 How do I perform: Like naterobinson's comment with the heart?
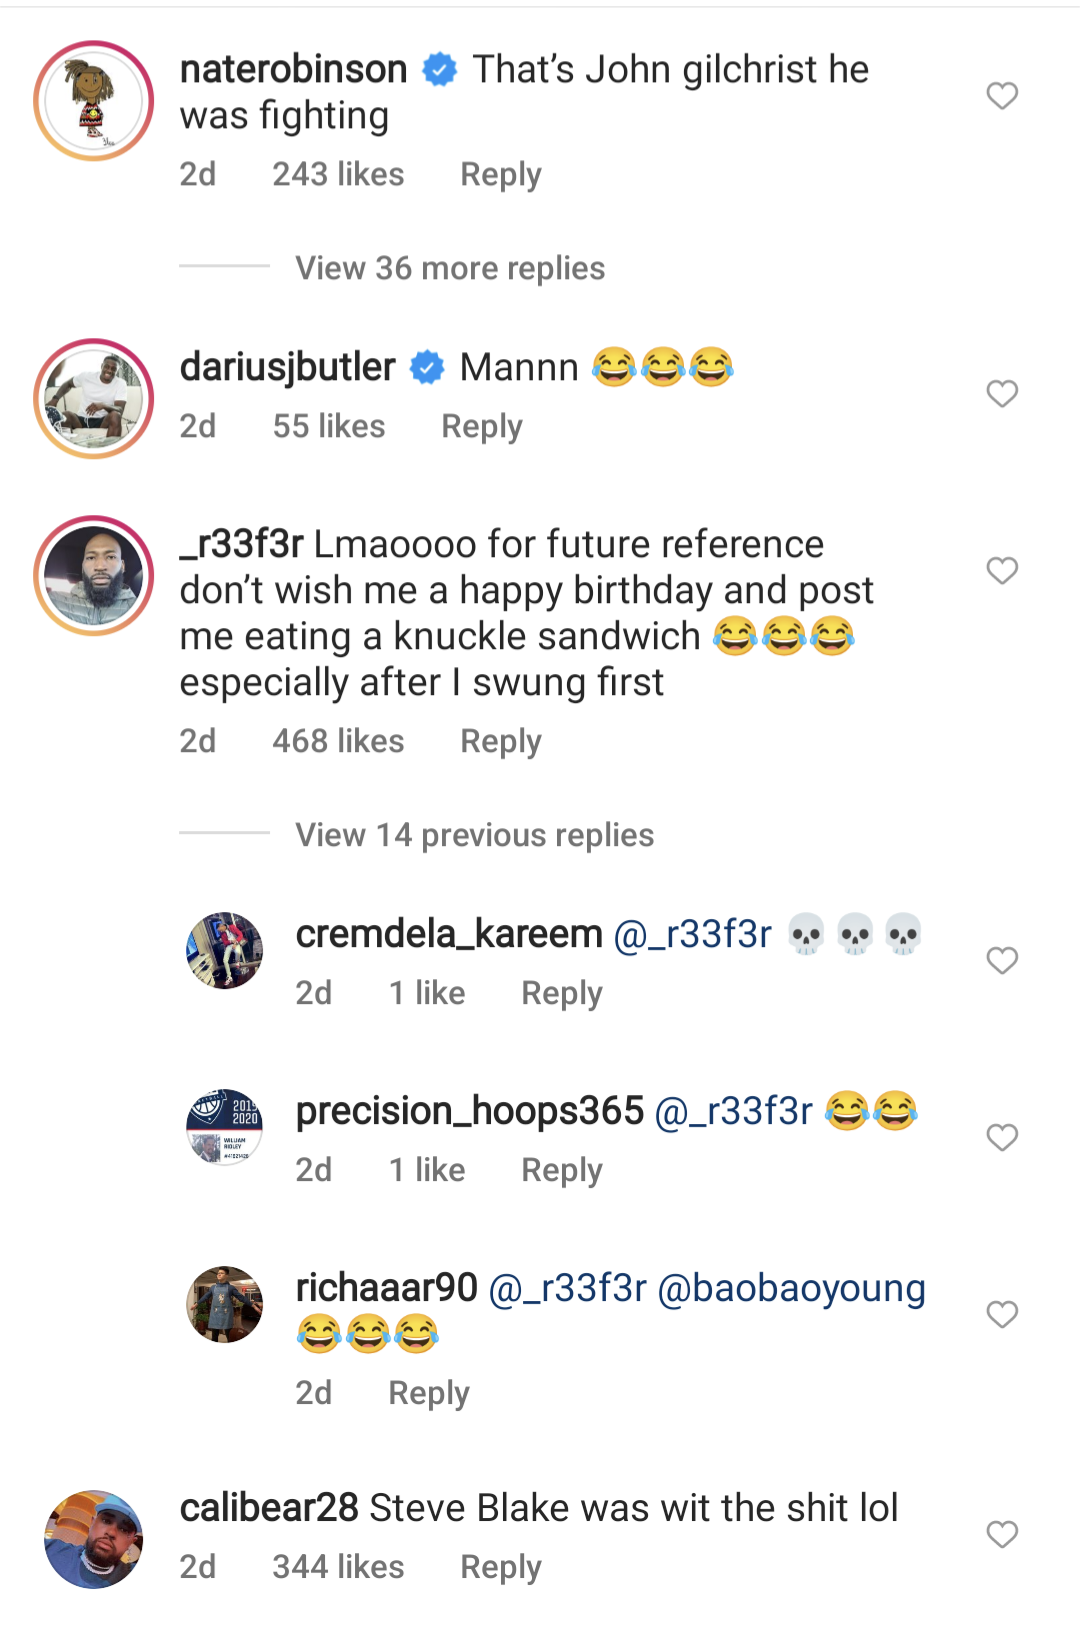[x=1002, y=96]
